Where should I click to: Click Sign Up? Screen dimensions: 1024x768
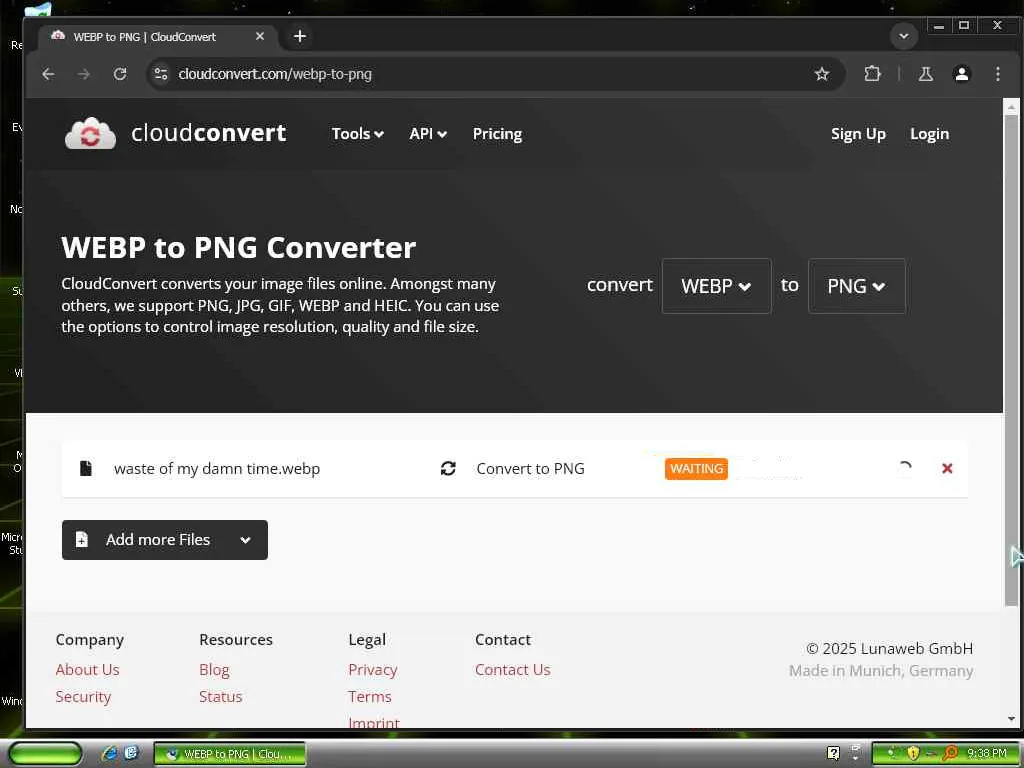[858, 134]
